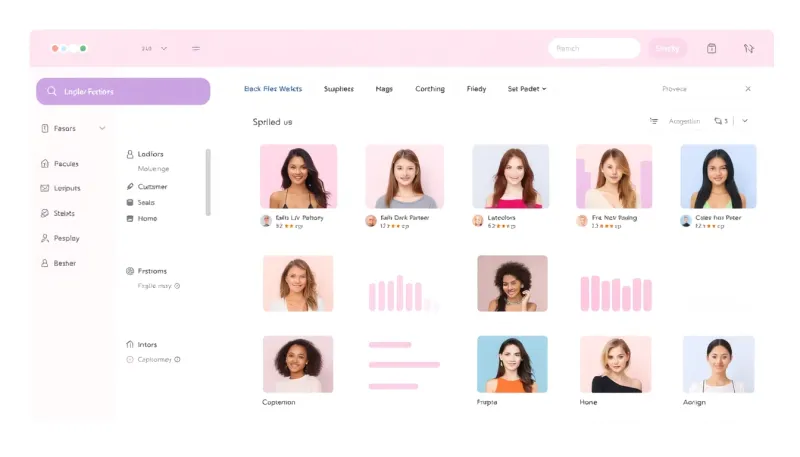Expand the Fasors chevron

pyautogui.click(x=102, y=129)
